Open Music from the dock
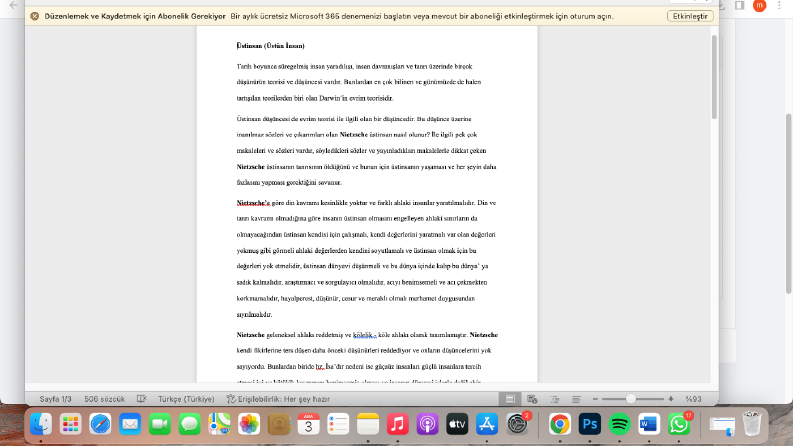This screenshot has height=446, width=793. coord(398,424)
